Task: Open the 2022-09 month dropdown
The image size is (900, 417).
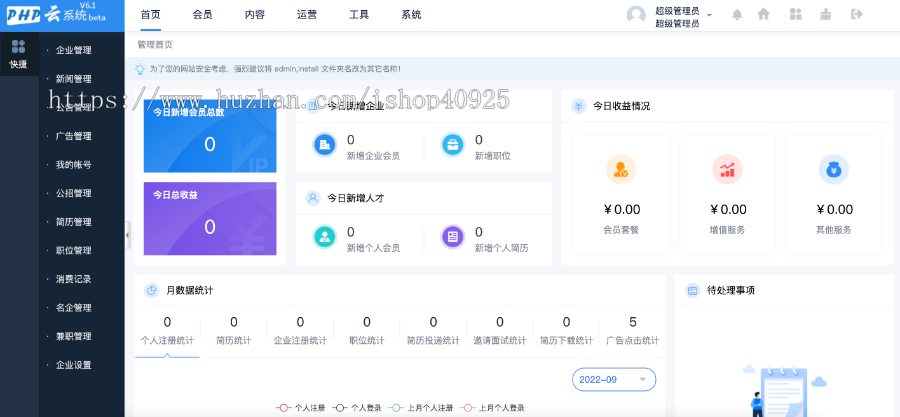Action: pyautogui.click(x=614, y=380)
